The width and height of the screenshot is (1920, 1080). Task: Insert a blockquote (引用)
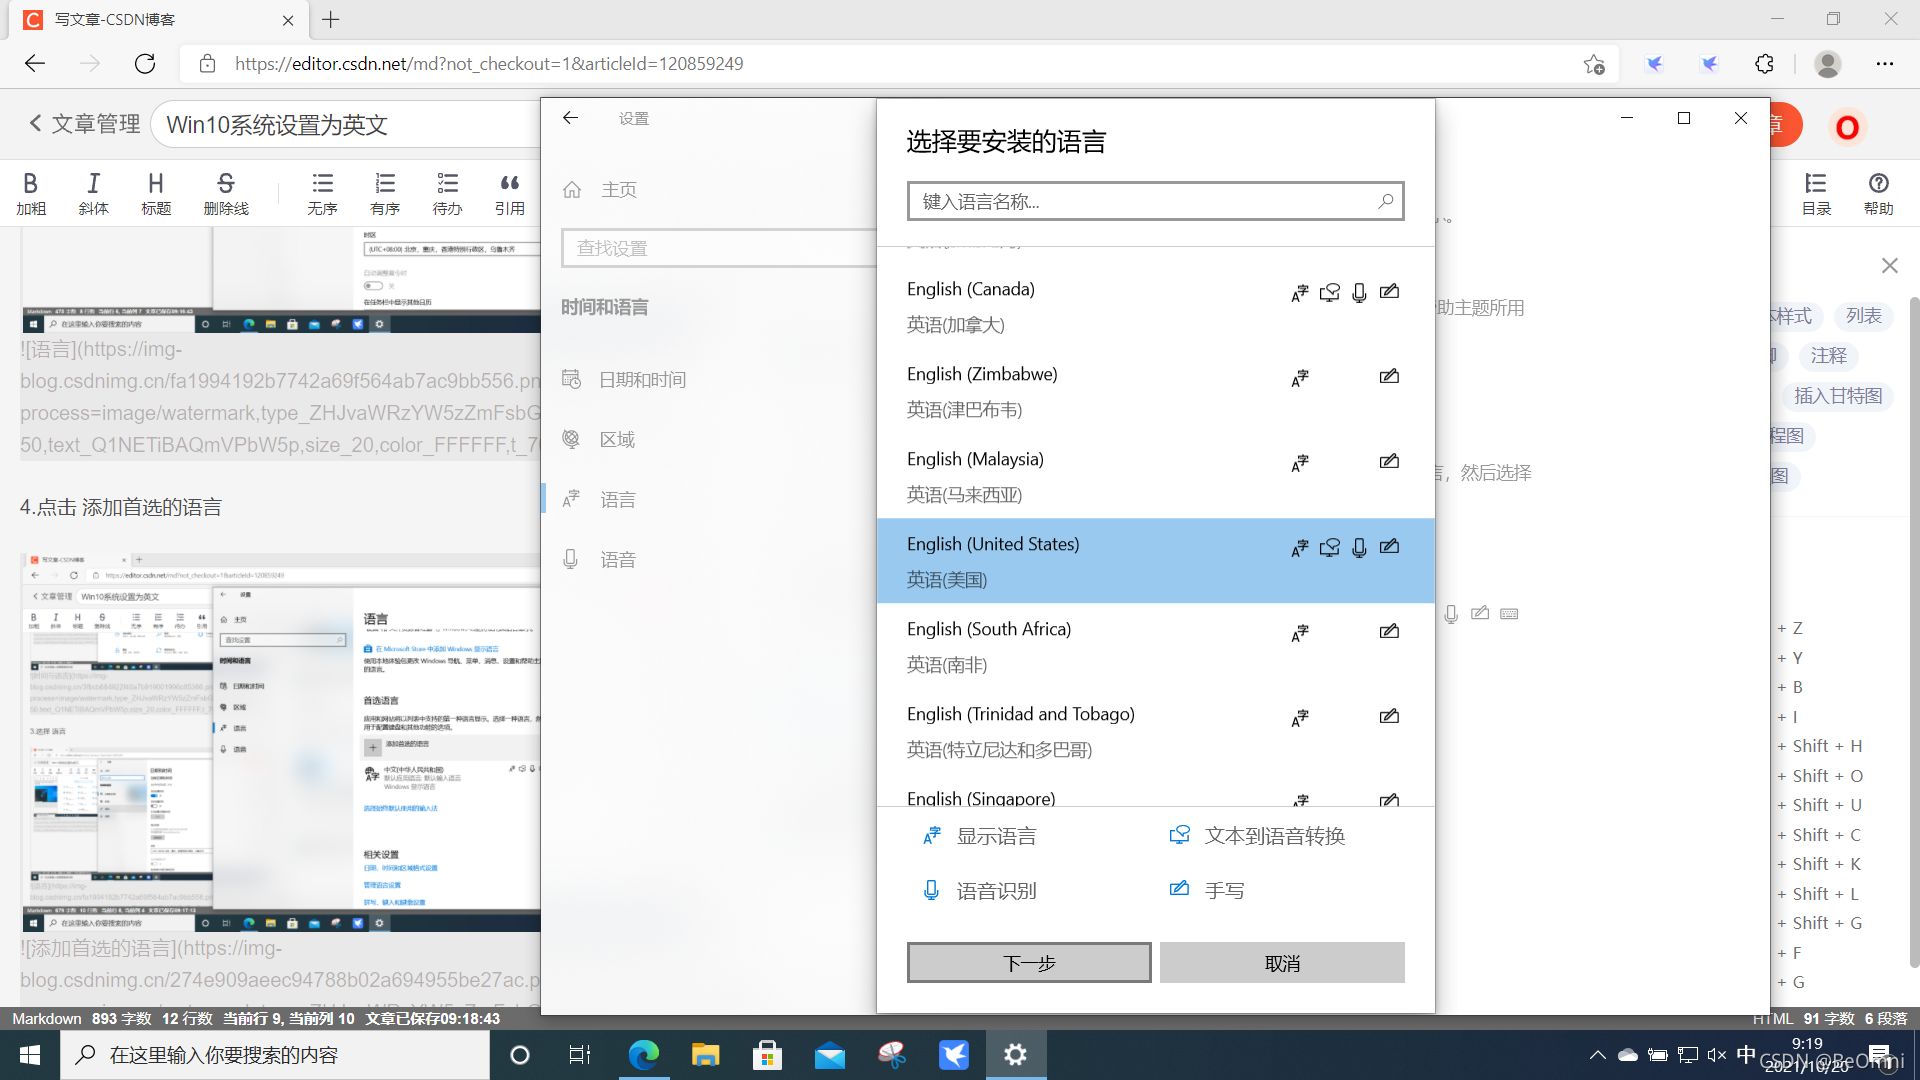[x=509, y=192]
